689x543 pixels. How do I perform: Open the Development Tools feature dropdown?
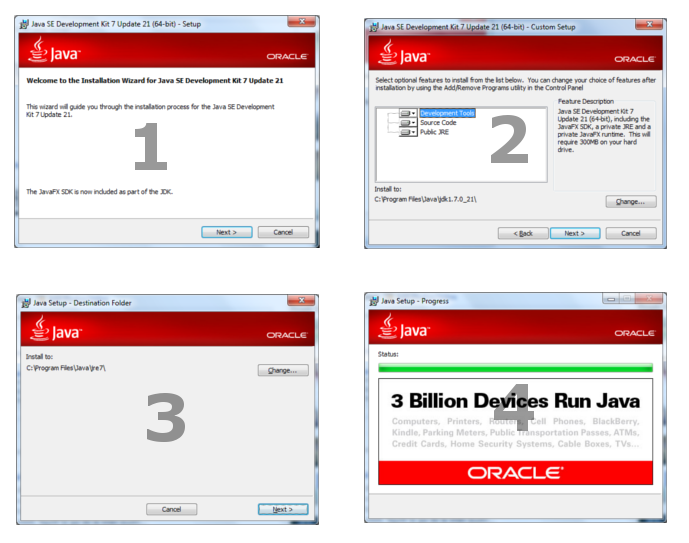click(x=408, y=113)
